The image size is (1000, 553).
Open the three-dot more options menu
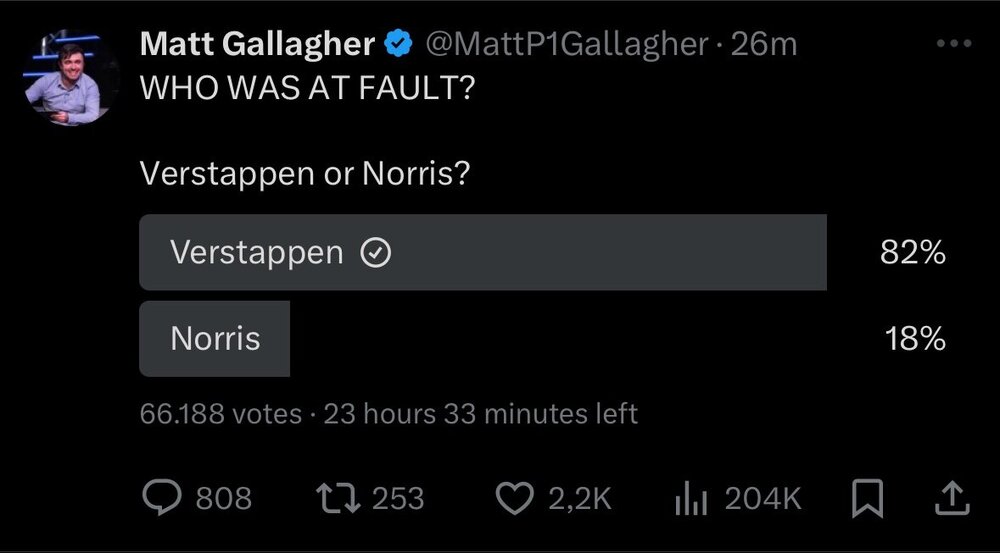point(953,44)
